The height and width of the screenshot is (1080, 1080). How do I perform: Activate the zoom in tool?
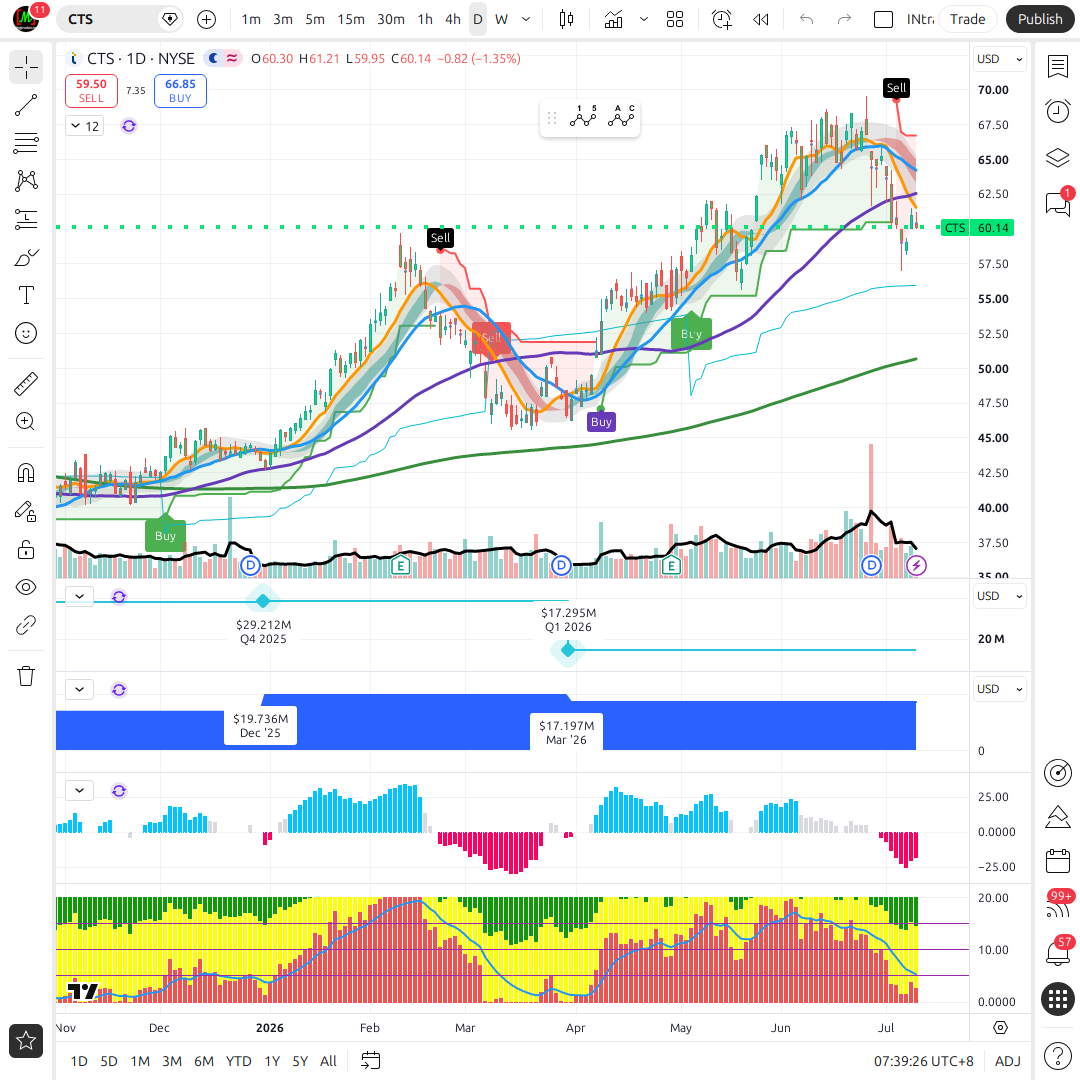point(26,422)
